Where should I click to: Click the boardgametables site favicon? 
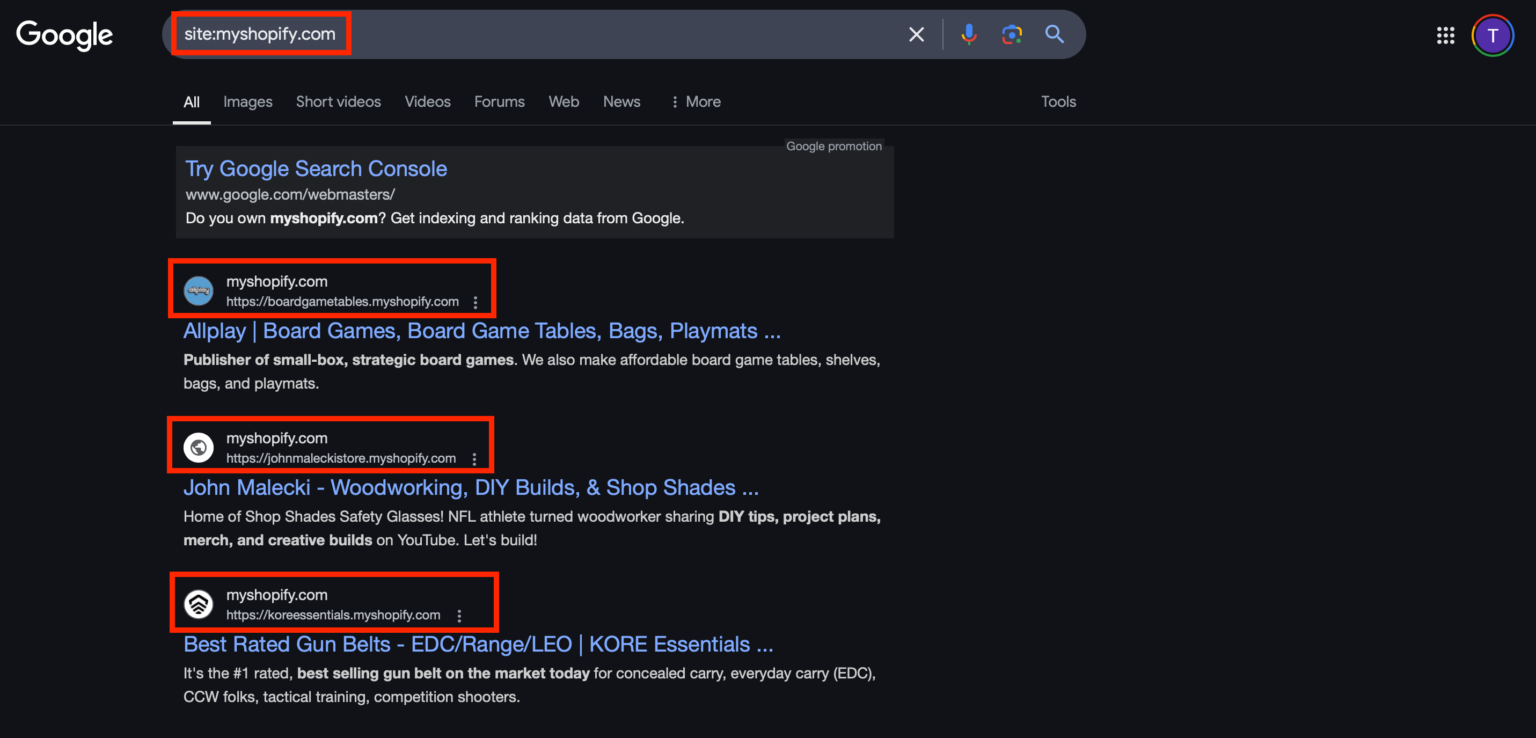pyautogui.click(x=198, y=289)
